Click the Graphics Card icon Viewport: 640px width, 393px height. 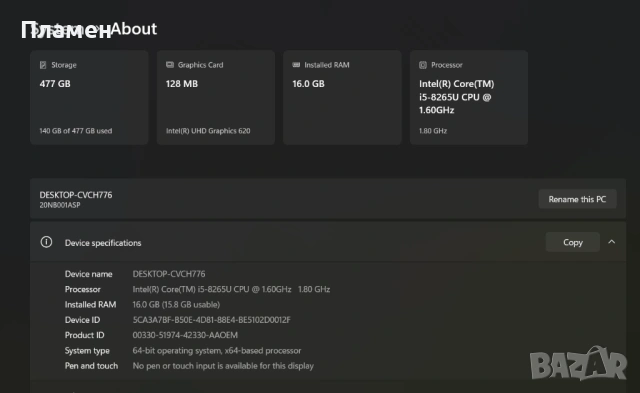170,64
